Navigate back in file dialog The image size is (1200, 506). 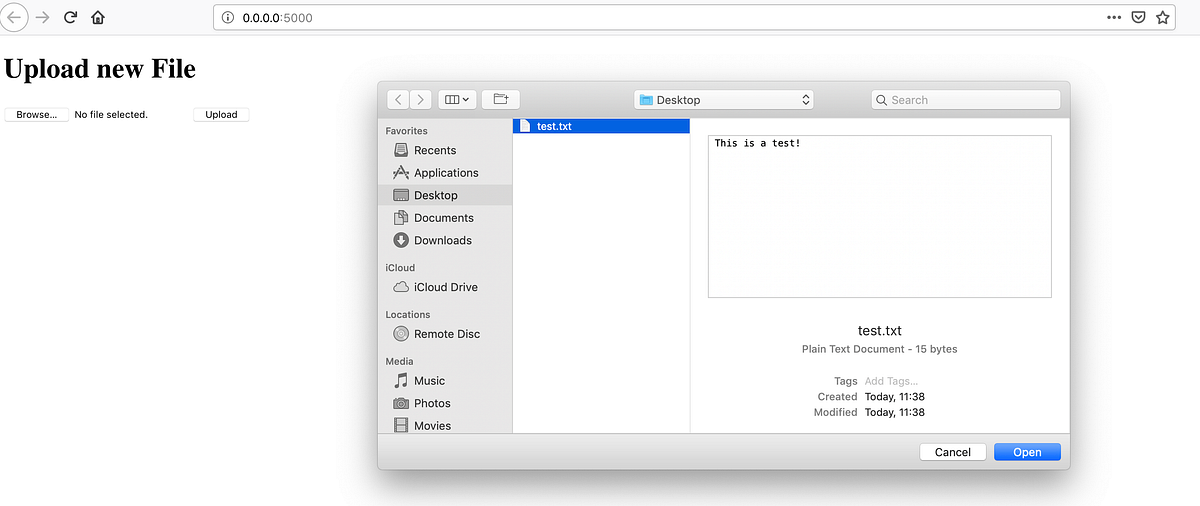tap(399, 99)
